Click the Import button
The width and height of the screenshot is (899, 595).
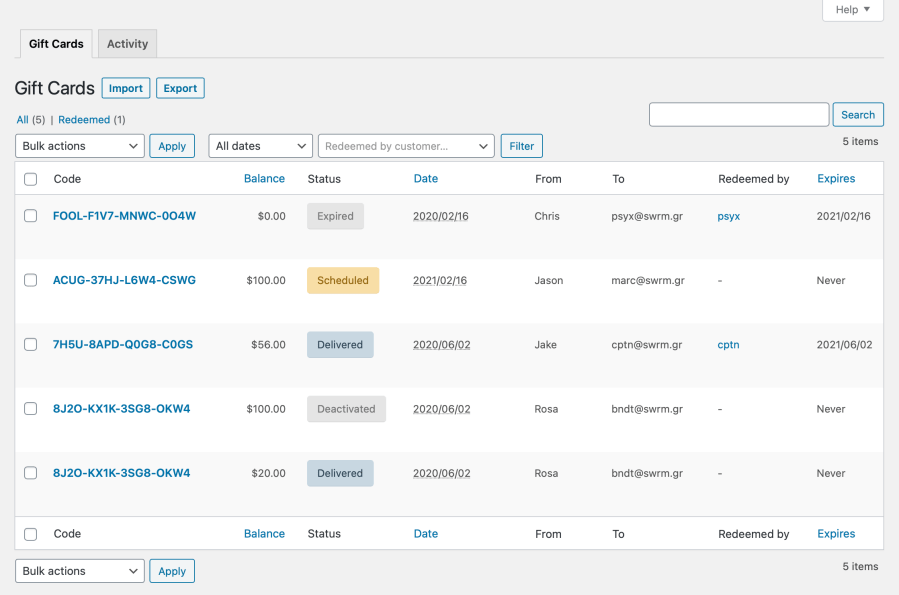click(125, 87)
